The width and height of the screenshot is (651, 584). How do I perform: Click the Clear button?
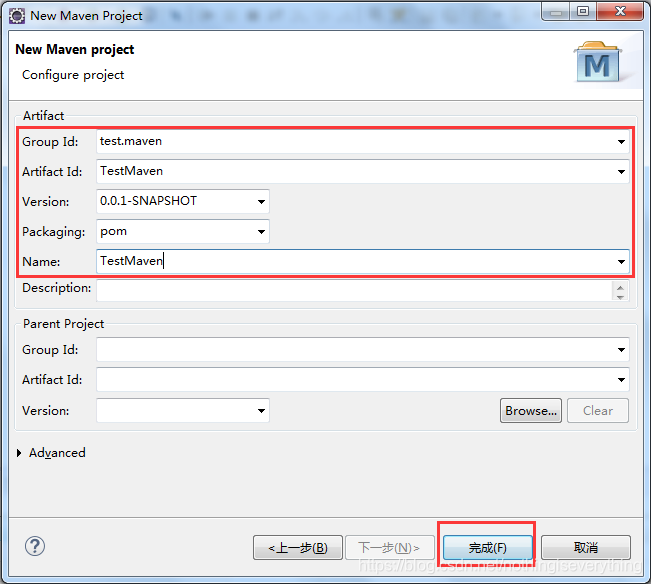[598, 411]
